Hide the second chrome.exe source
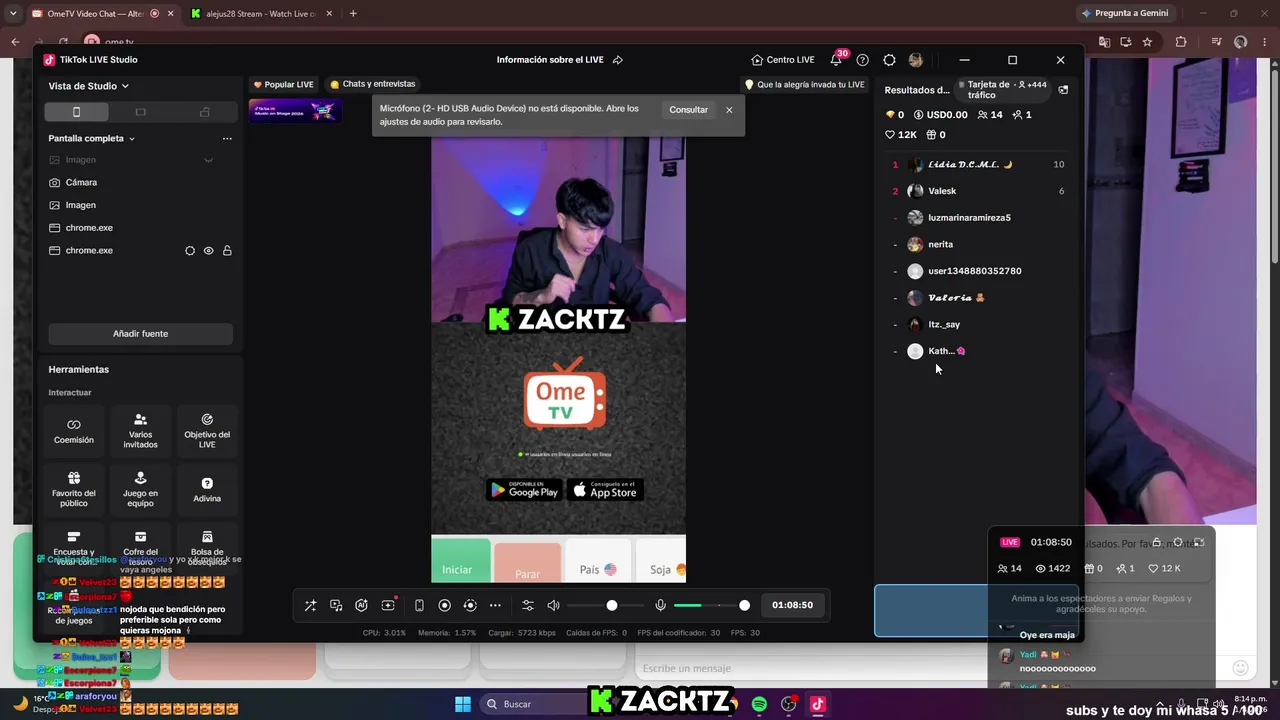 [208, 251]
